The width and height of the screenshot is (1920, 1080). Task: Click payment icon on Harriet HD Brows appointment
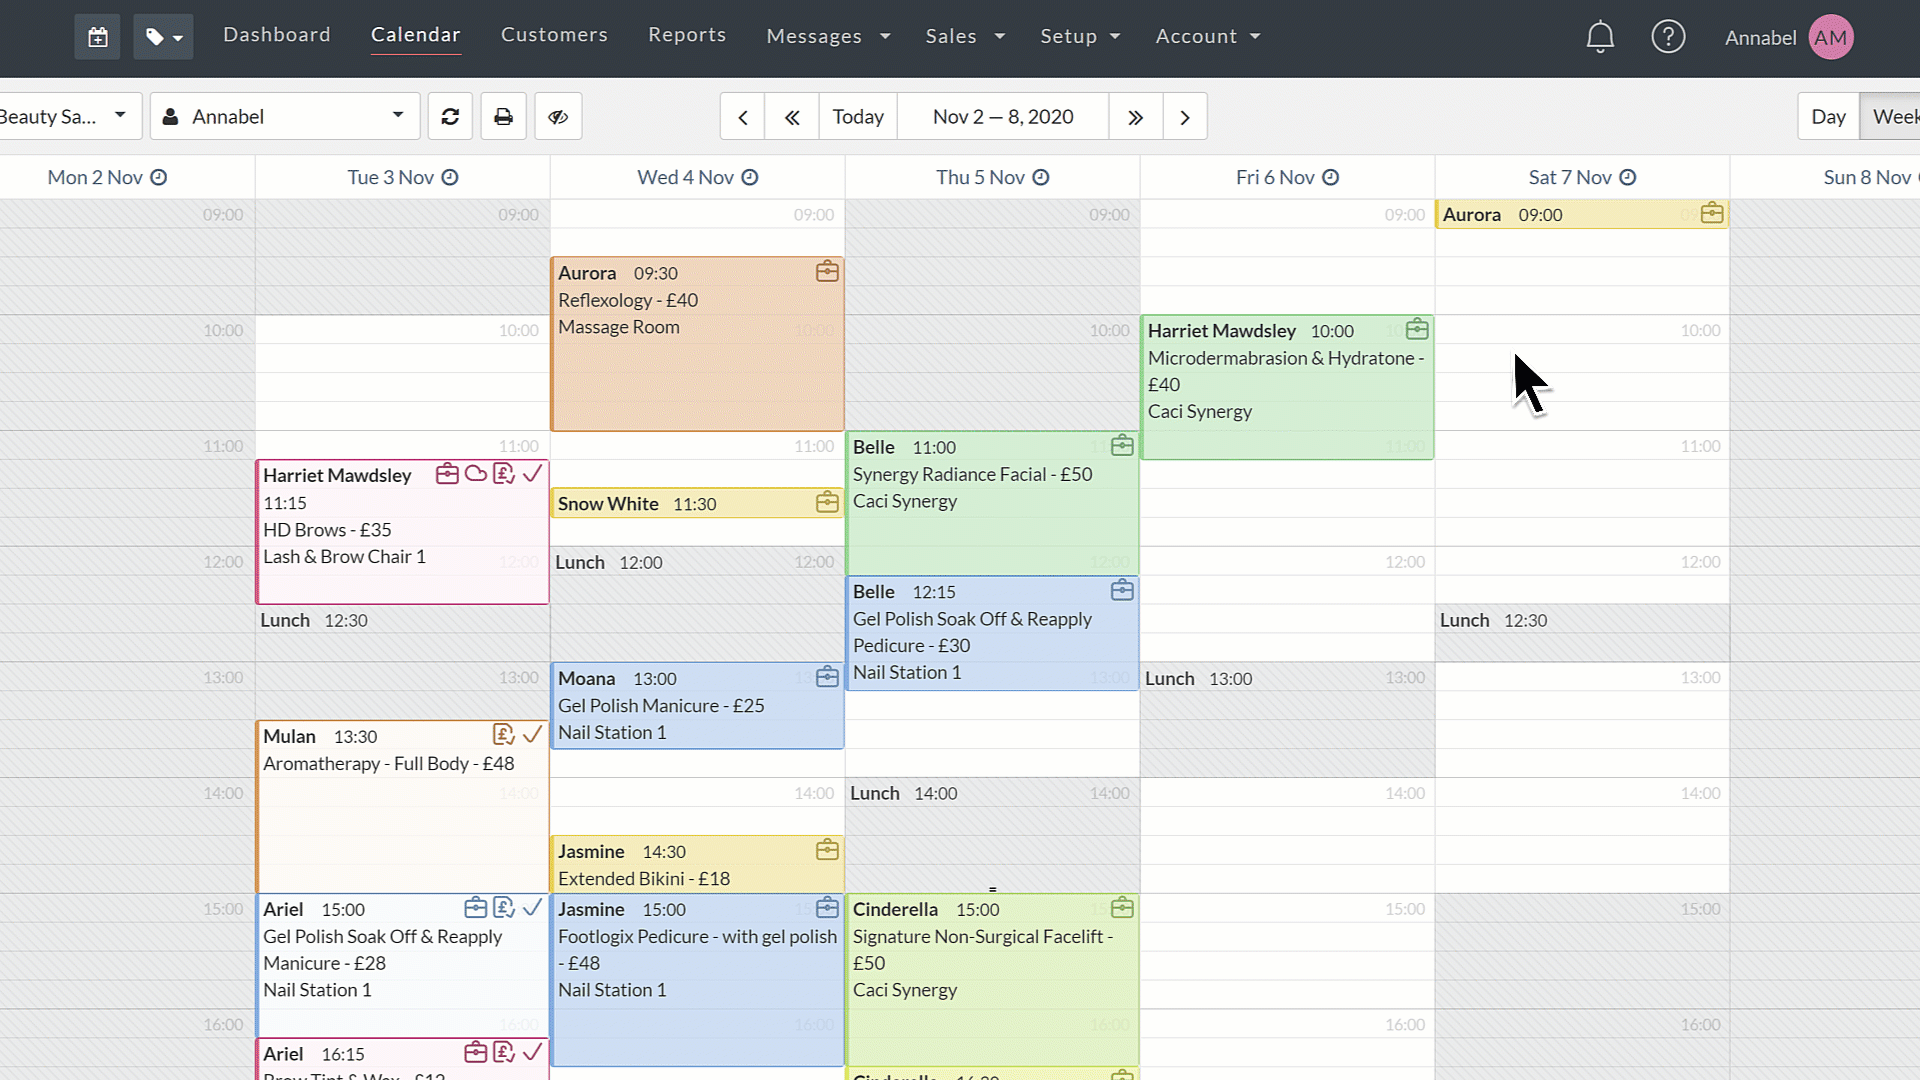504,473
